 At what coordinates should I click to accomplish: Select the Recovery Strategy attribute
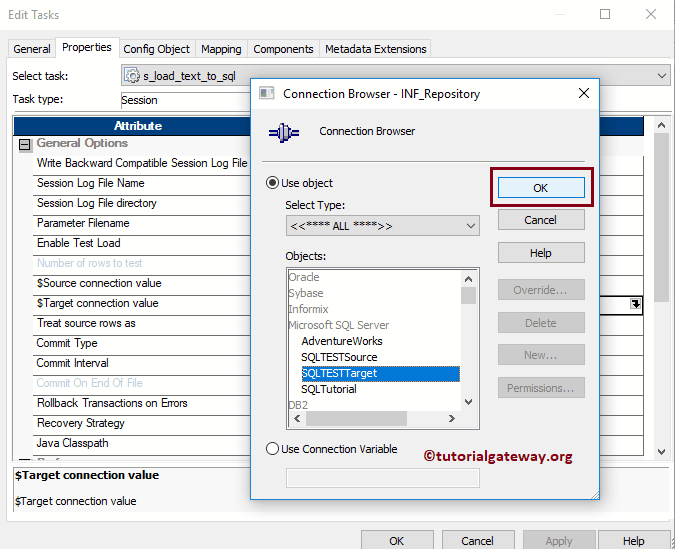81,423
